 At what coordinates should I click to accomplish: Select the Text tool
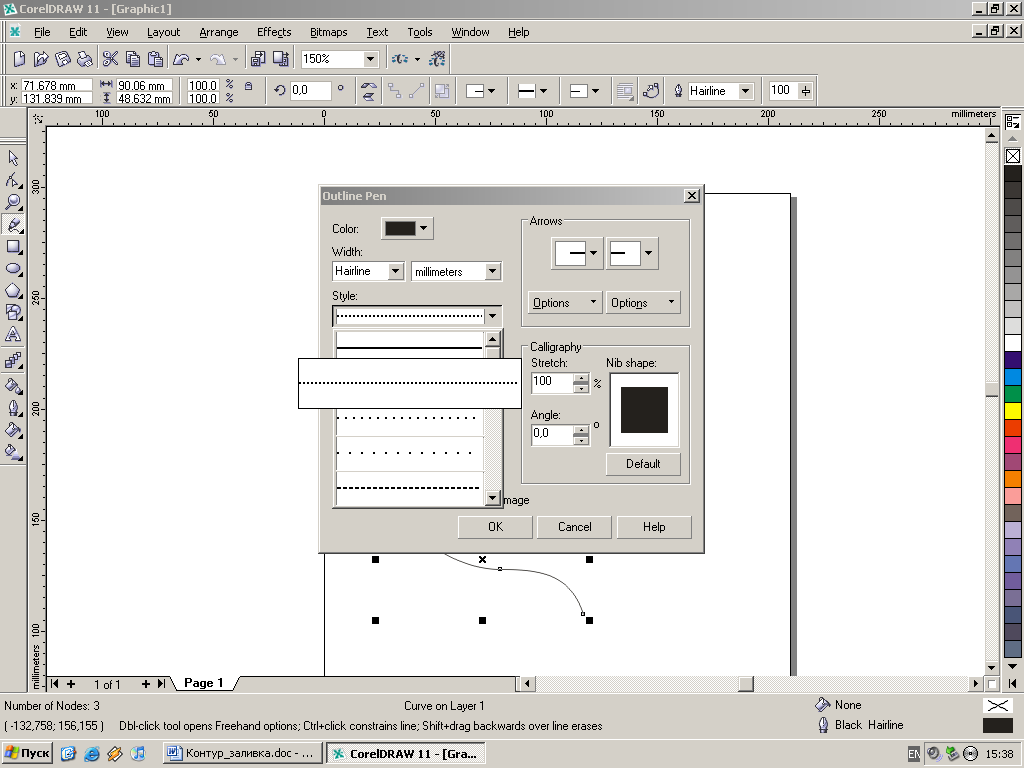tap(13, 335)
